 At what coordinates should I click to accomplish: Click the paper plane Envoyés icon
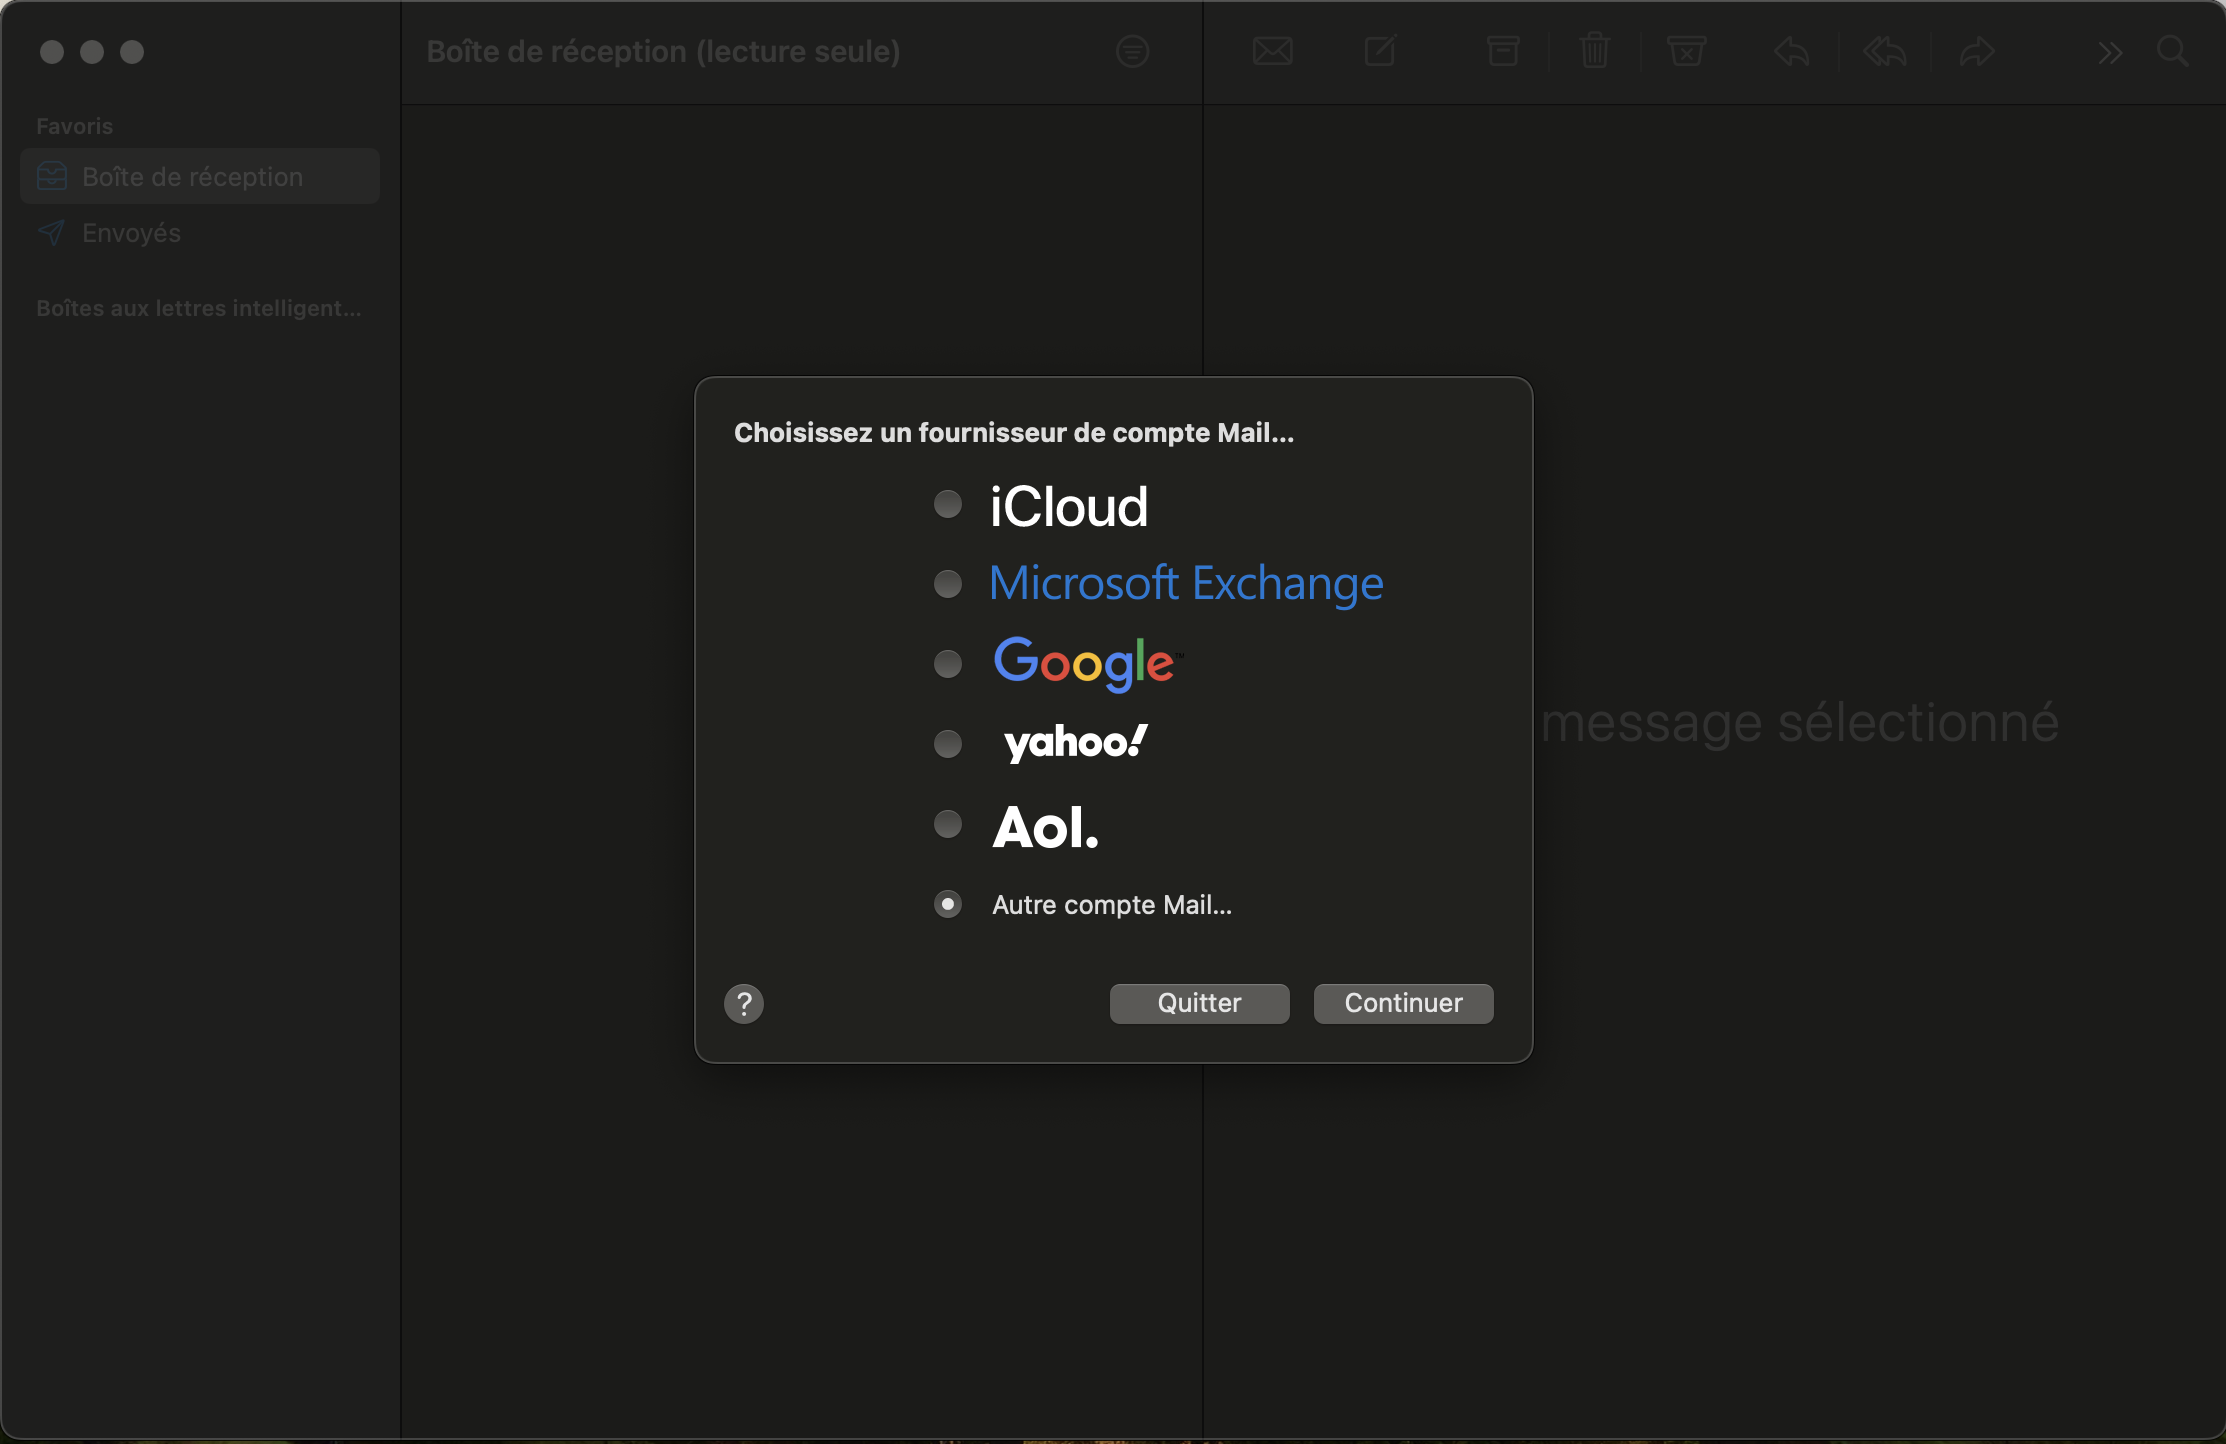[x=52, y=233]
